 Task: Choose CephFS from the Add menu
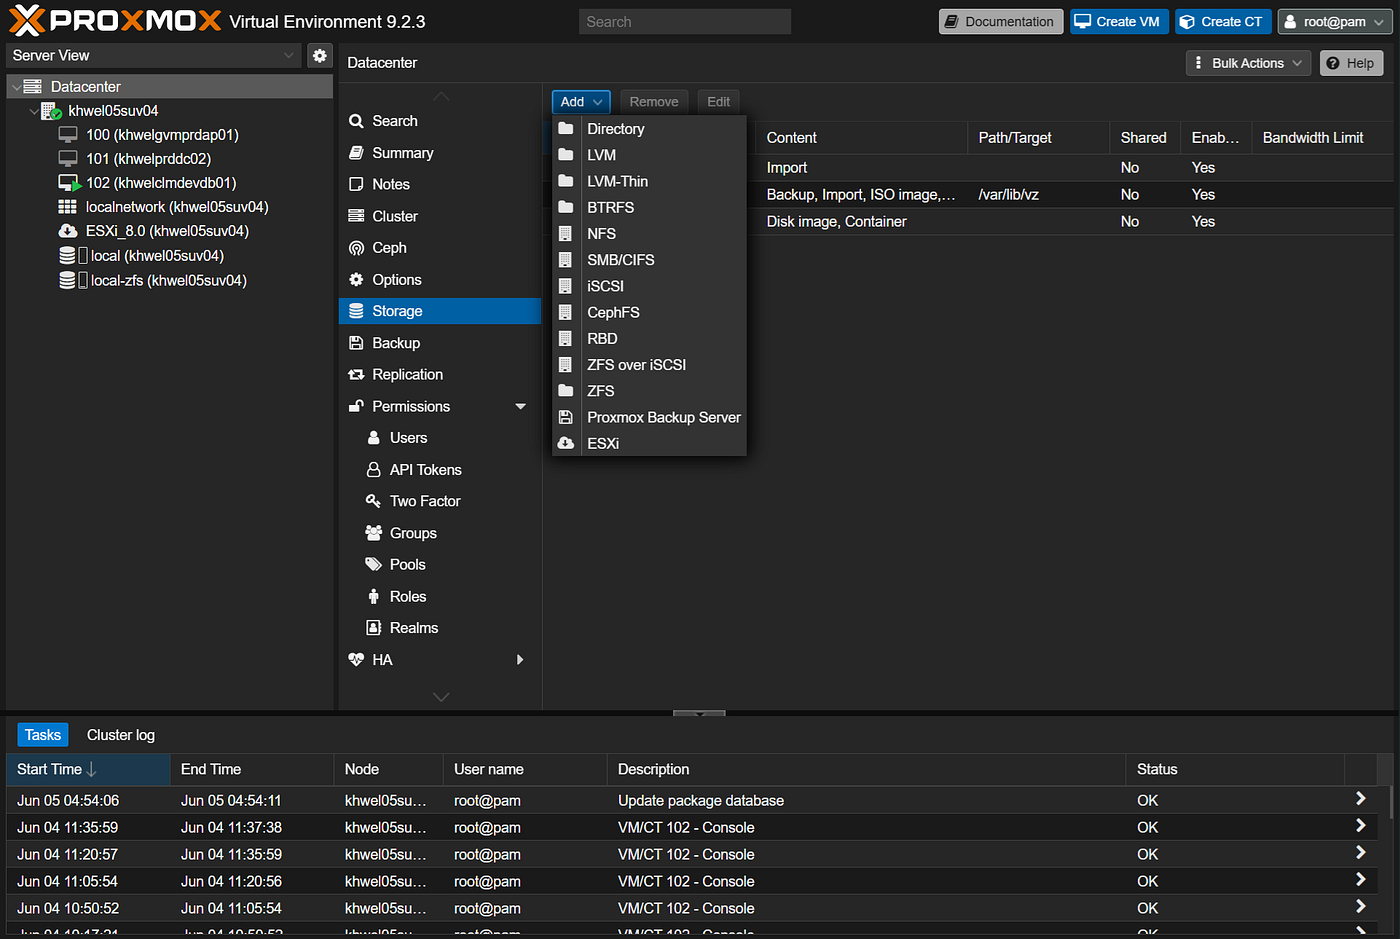649,312
